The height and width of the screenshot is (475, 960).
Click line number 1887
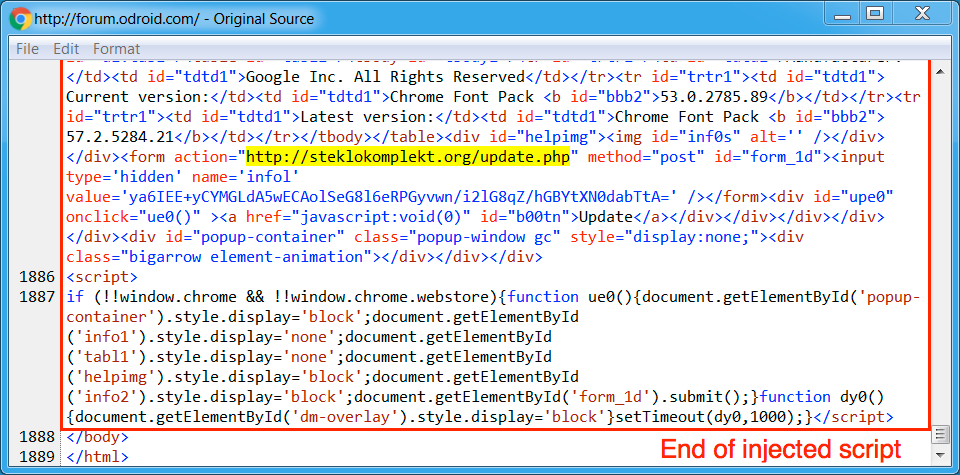(x=39, y=297)
